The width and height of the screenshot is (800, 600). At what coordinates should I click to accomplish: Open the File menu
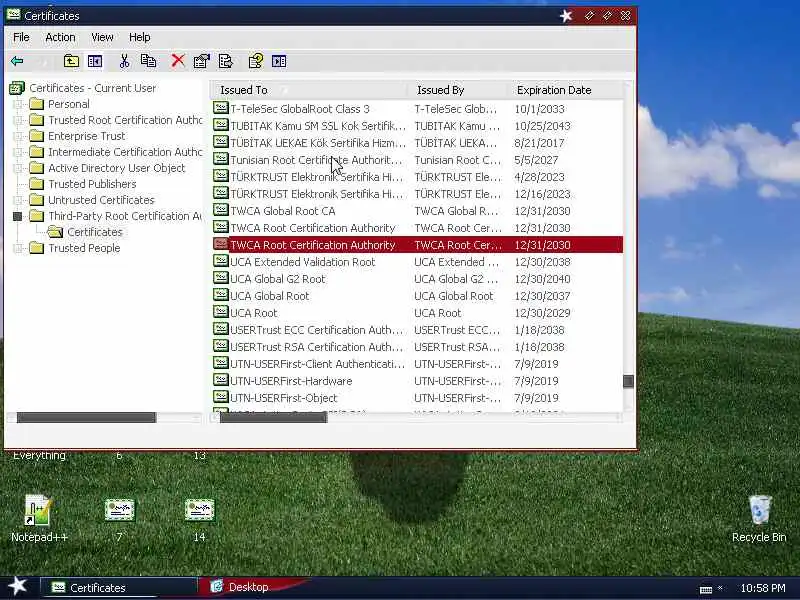pos(21,37)
